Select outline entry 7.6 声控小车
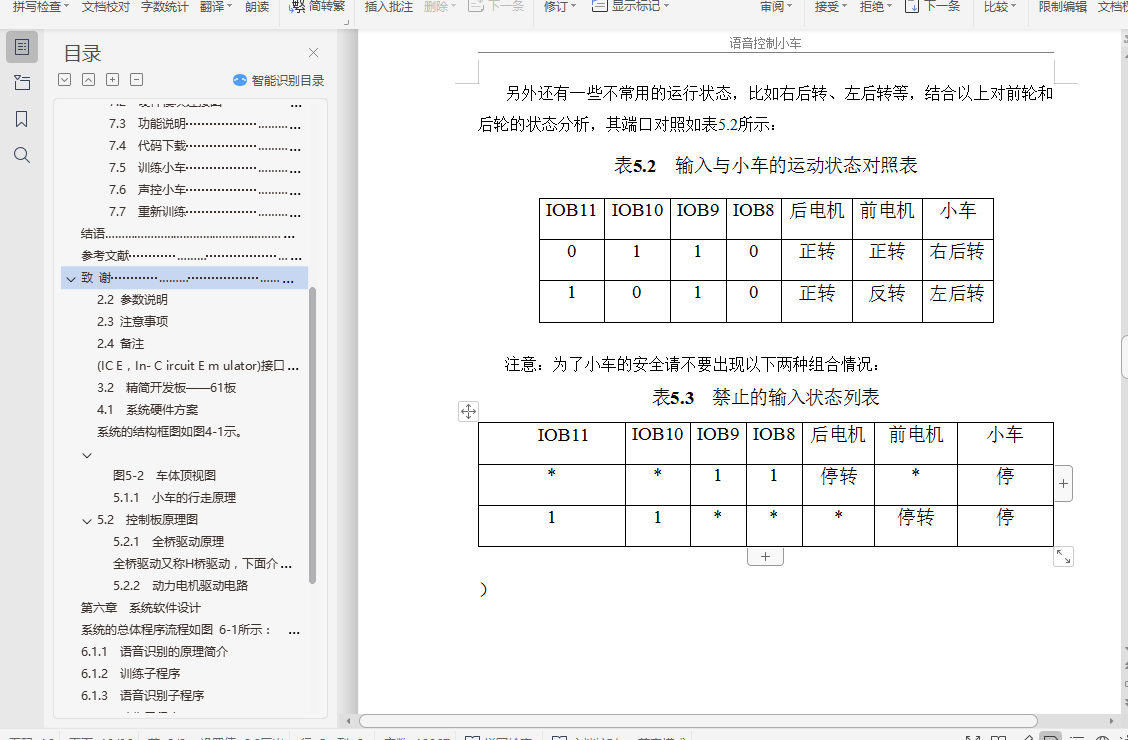 pos(205,190)
